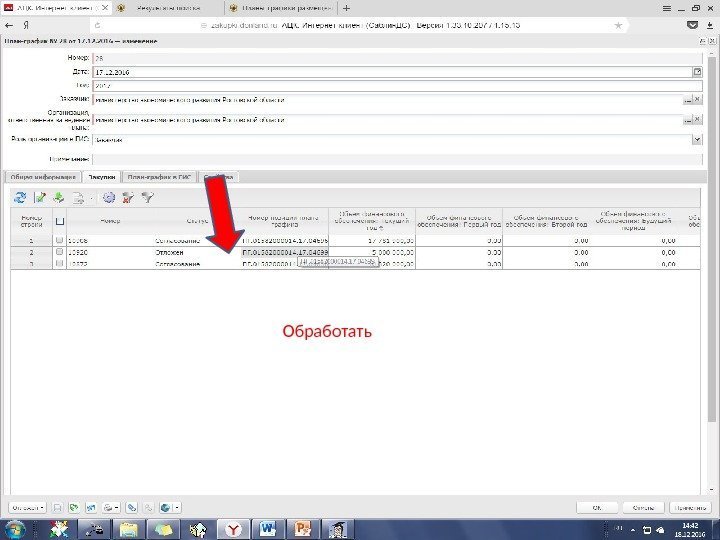Tick the checkbox for row 1
This screenshot has height=540, width=720.
pos(59,240)
